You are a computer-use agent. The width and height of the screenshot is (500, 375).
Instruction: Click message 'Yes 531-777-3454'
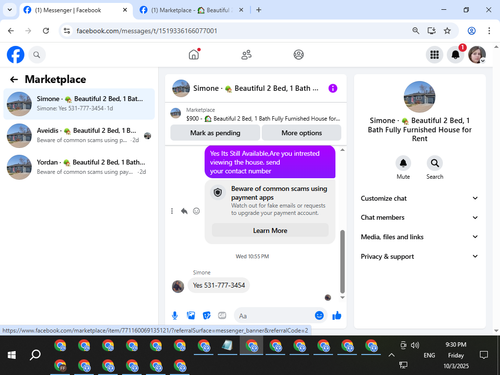(x=219, y=285)
